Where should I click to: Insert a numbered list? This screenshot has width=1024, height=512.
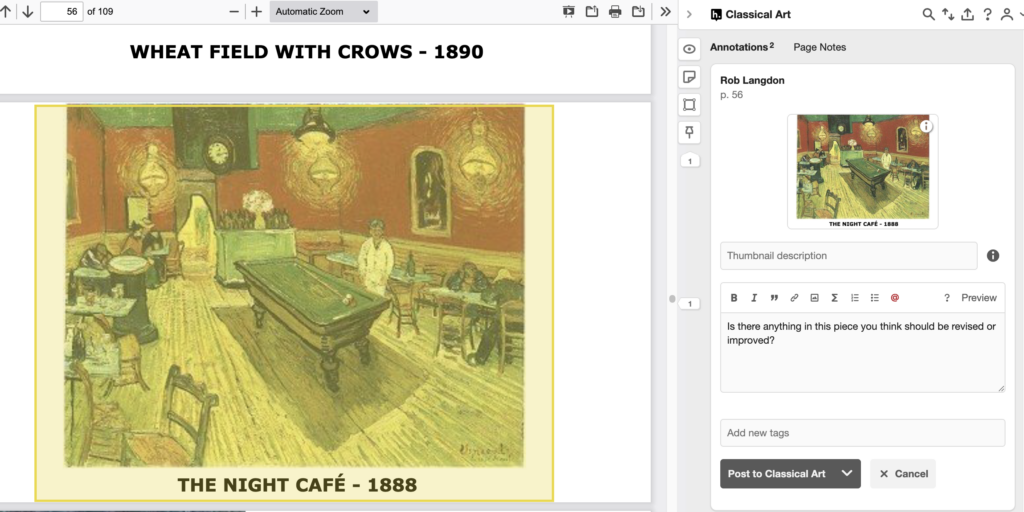click(x=854, y=298)
